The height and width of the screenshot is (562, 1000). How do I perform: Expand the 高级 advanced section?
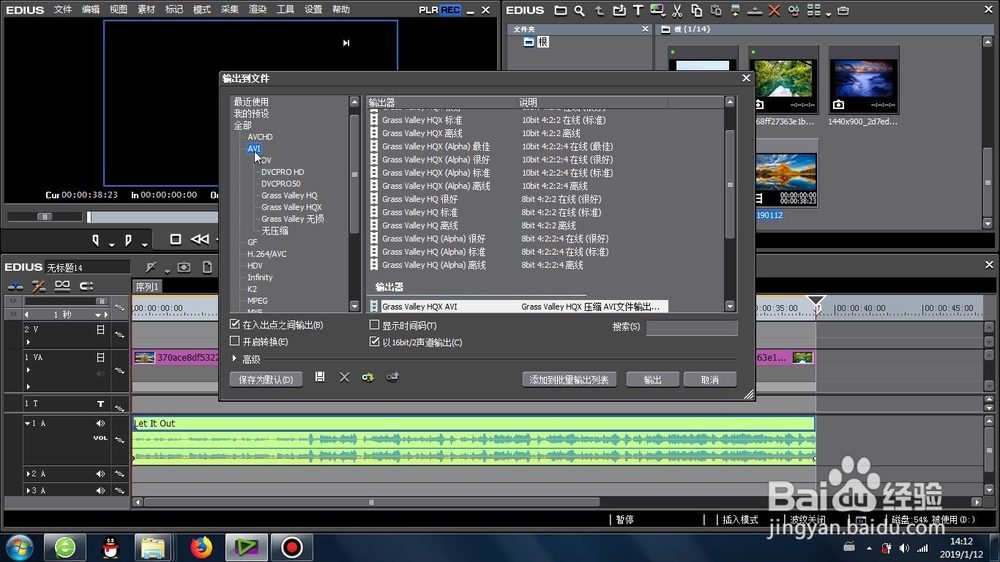click(235, 359)
